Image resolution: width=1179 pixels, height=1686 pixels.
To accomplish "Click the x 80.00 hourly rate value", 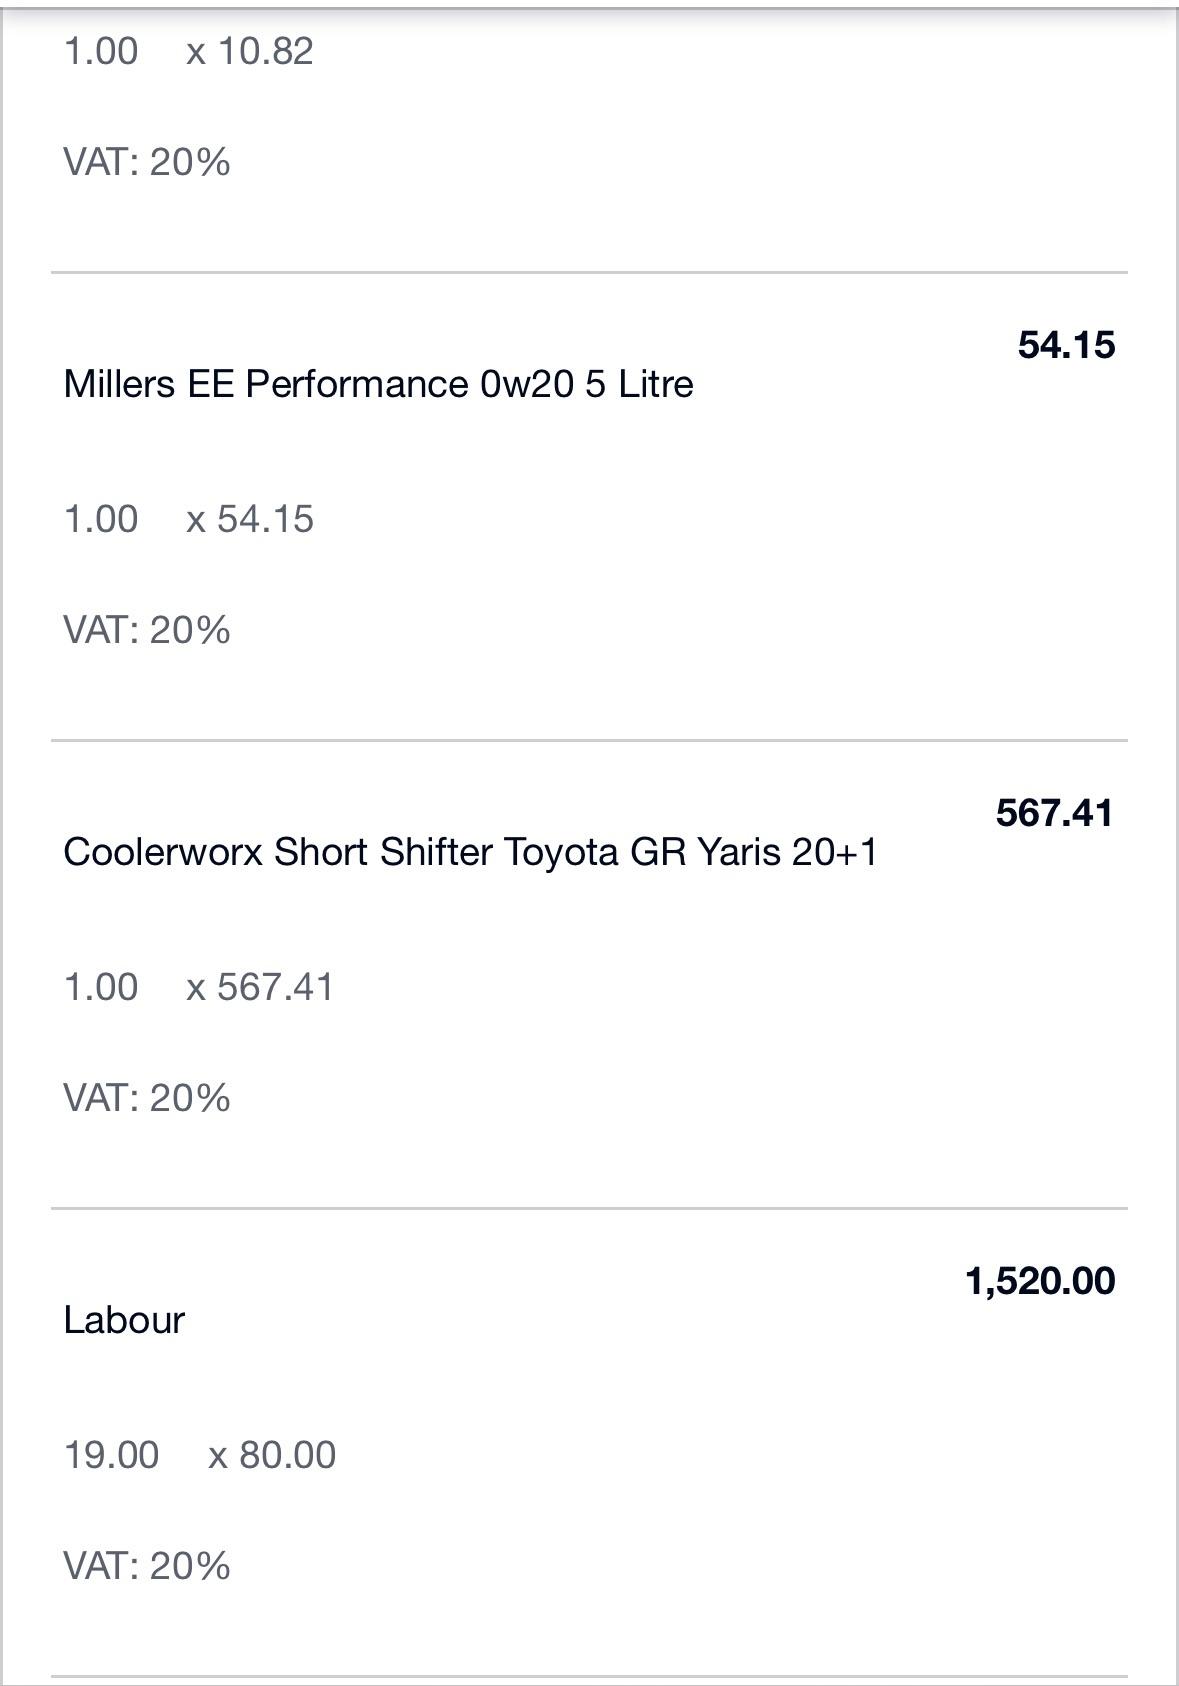I will 272,1455.
